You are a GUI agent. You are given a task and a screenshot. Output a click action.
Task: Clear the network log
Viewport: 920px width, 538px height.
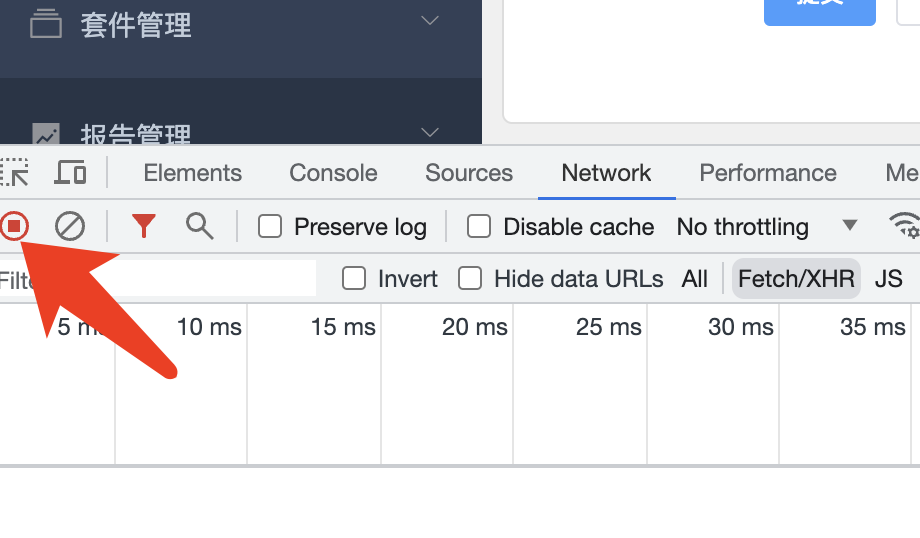pyautogui.click(x=70, y=226)
